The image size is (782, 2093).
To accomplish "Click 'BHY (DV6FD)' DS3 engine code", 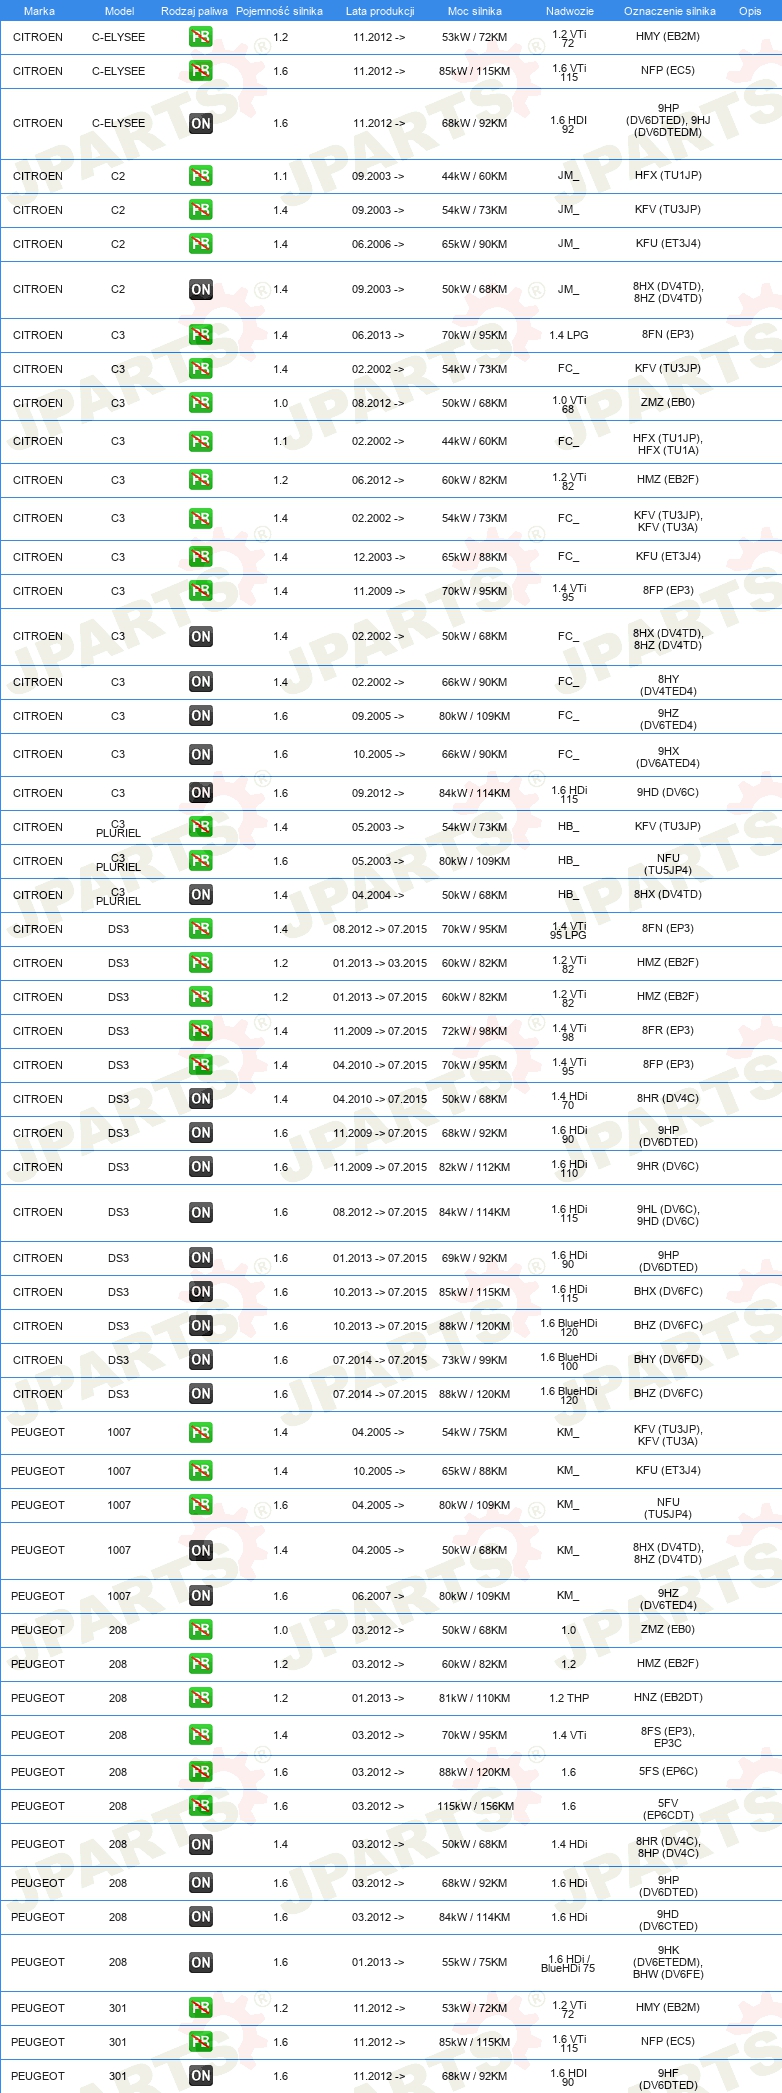I will pos(668,1360).
